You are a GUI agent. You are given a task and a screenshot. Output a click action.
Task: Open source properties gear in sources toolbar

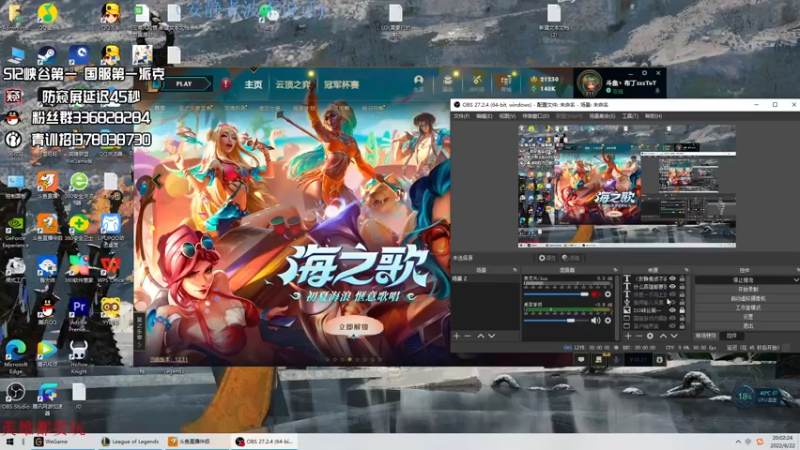pyautogui.click(x=650, y=336)
